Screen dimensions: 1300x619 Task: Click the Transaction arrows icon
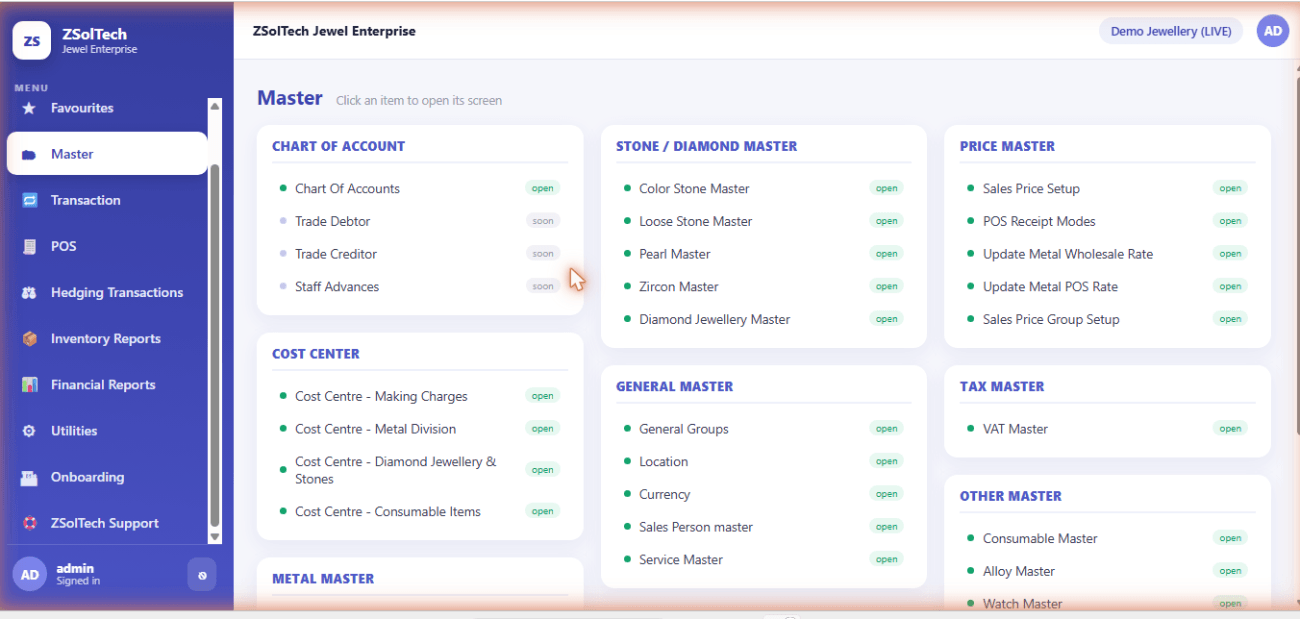pyautogui.click(x=29, y=200)
